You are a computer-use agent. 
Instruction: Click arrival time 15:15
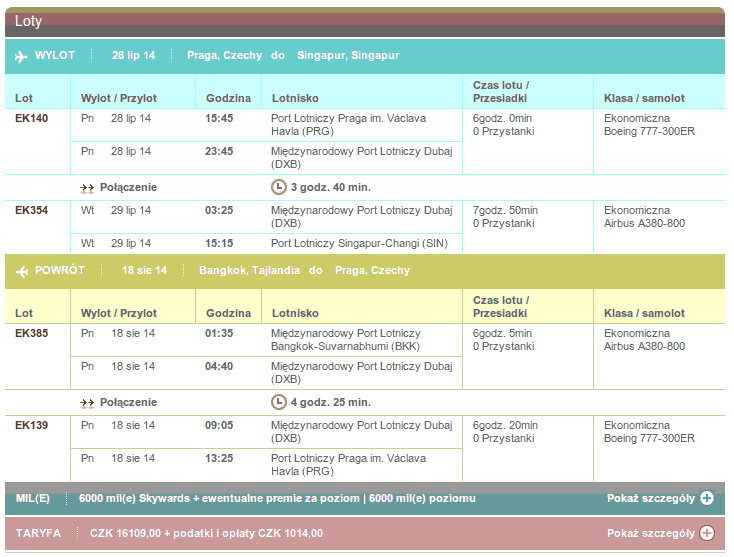(219, 243)
